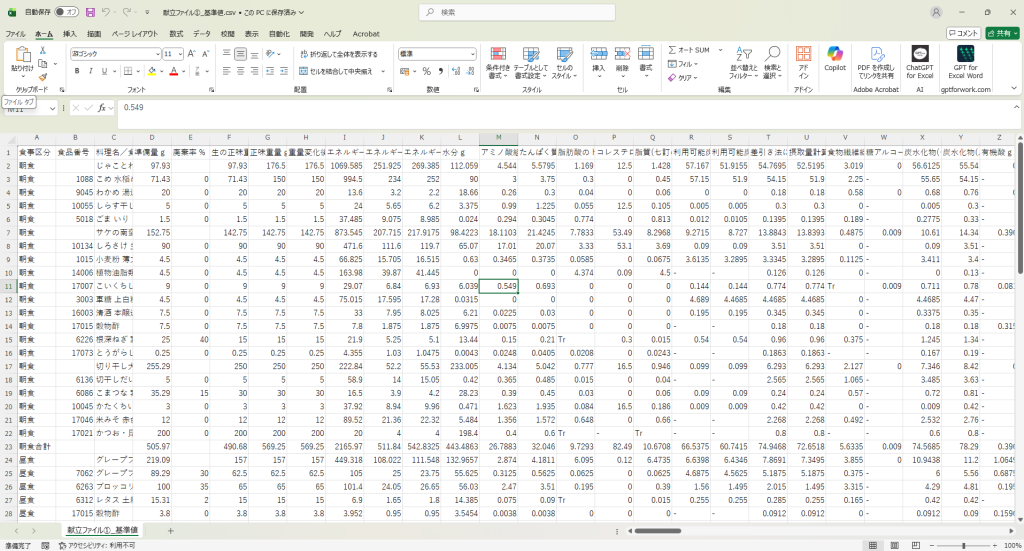1024x551 pixels.
Task: Open the conditional formatting (条件付き書式) dropdown
Action: tap(497, 60)
